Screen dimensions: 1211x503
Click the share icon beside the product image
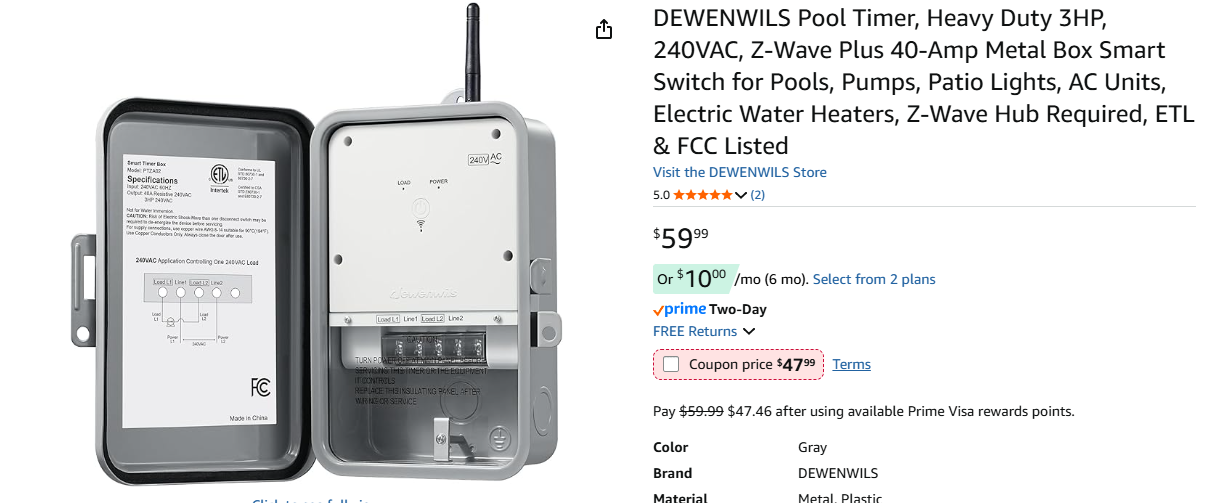coord(604,30)
